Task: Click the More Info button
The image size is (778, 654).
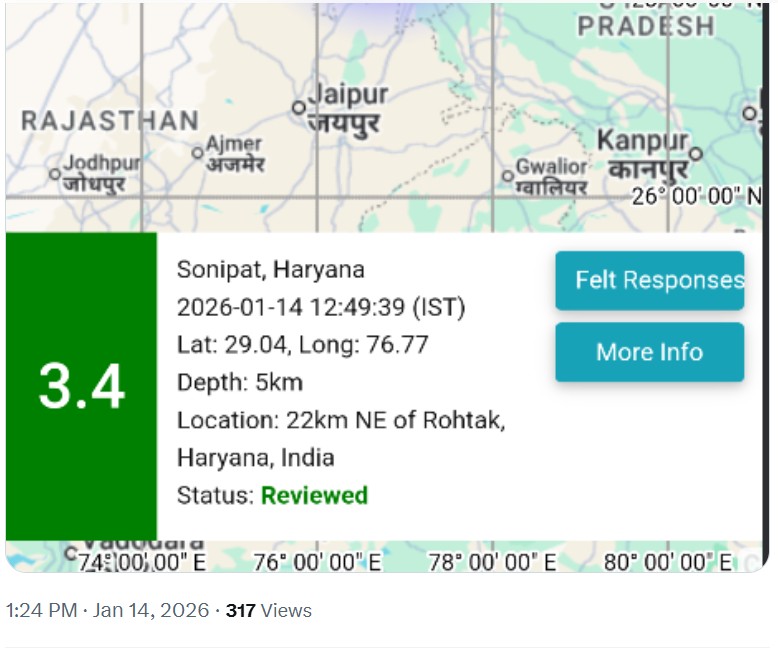Action: tap(649, 352)
